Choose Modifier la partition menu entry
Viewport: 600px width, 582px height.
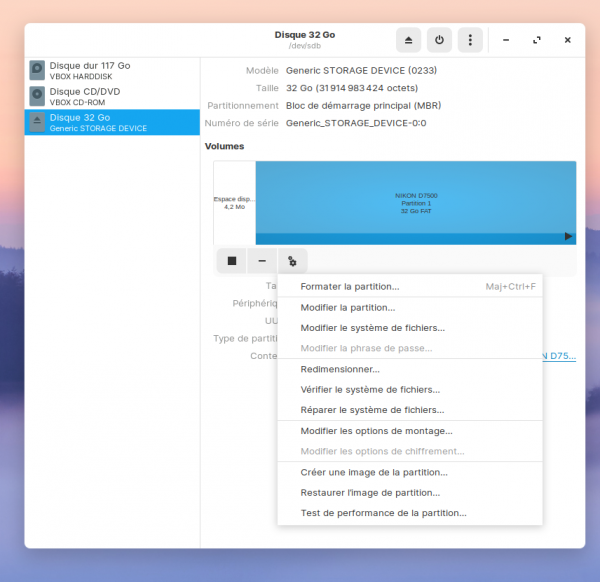pyautogui.click(x=347, y=308)
